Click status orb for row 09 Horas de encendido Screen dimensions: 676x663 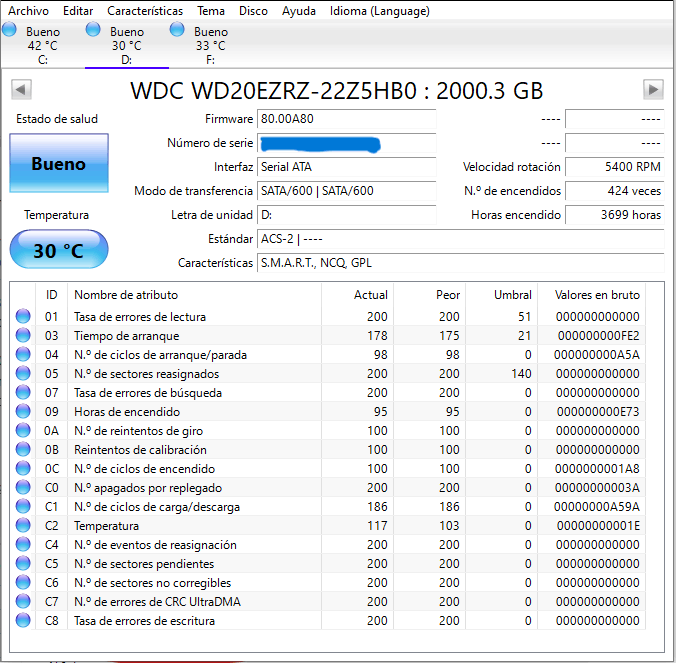[x=23, y=411]
